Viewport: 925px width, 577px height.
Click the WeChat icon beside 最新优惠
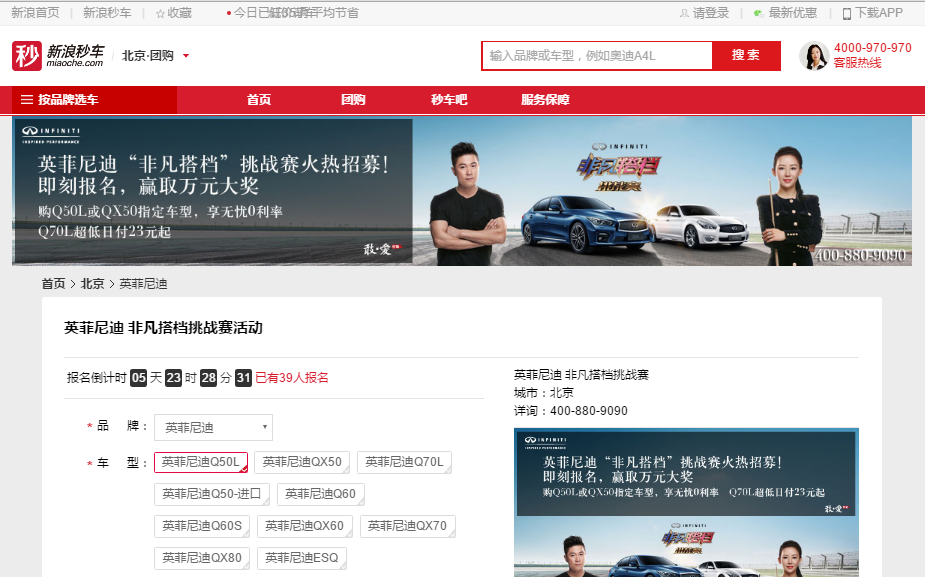tap(759, 13)
